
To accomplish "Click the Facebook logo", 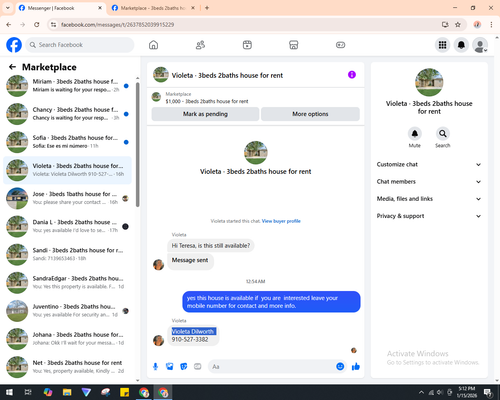I will (x=14, y=45).
